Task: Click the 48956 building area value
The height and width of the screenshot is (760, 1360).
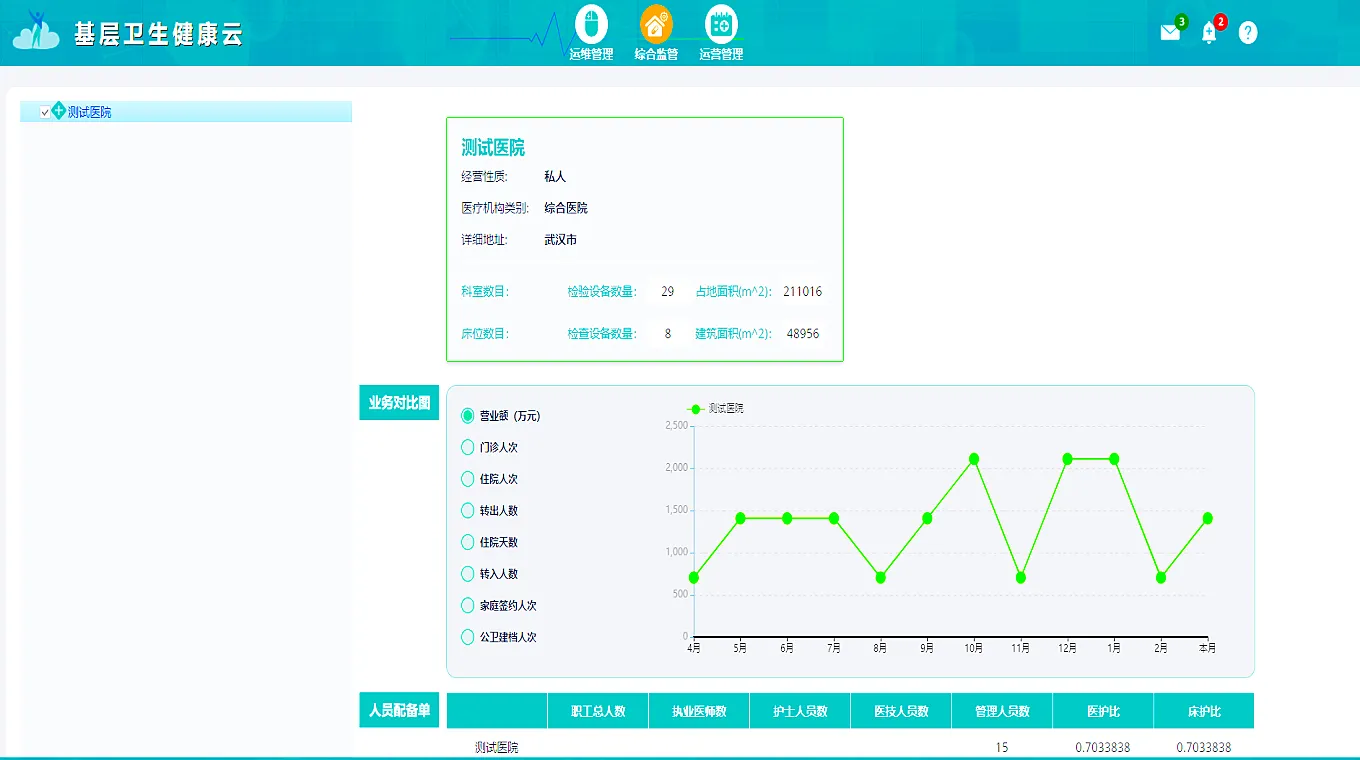Action: click(803, 334)
